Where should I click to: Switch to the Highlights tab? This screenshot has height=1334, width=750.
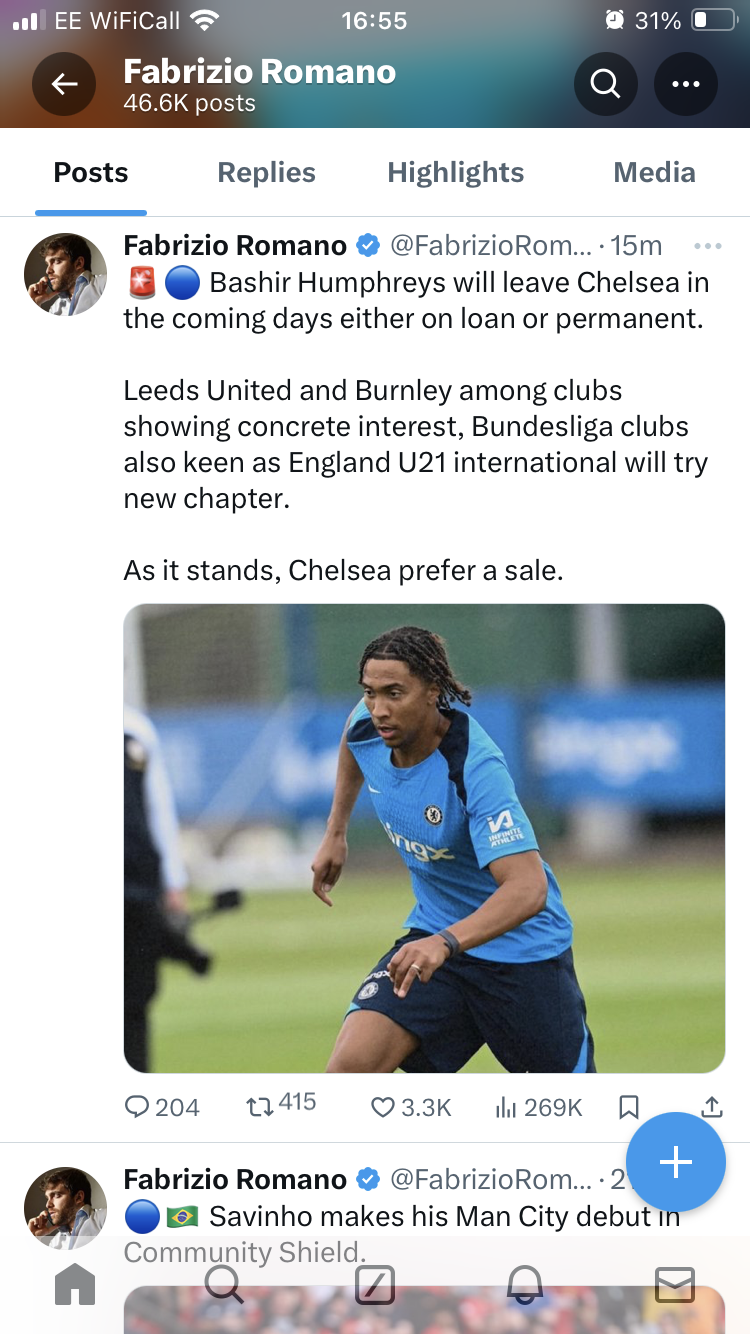pos(455,173)
